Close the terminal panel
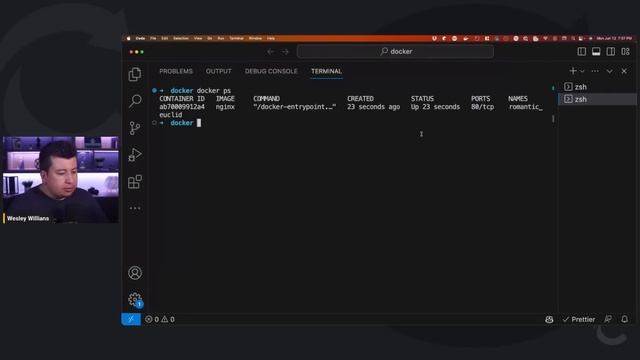 point(624,71)
